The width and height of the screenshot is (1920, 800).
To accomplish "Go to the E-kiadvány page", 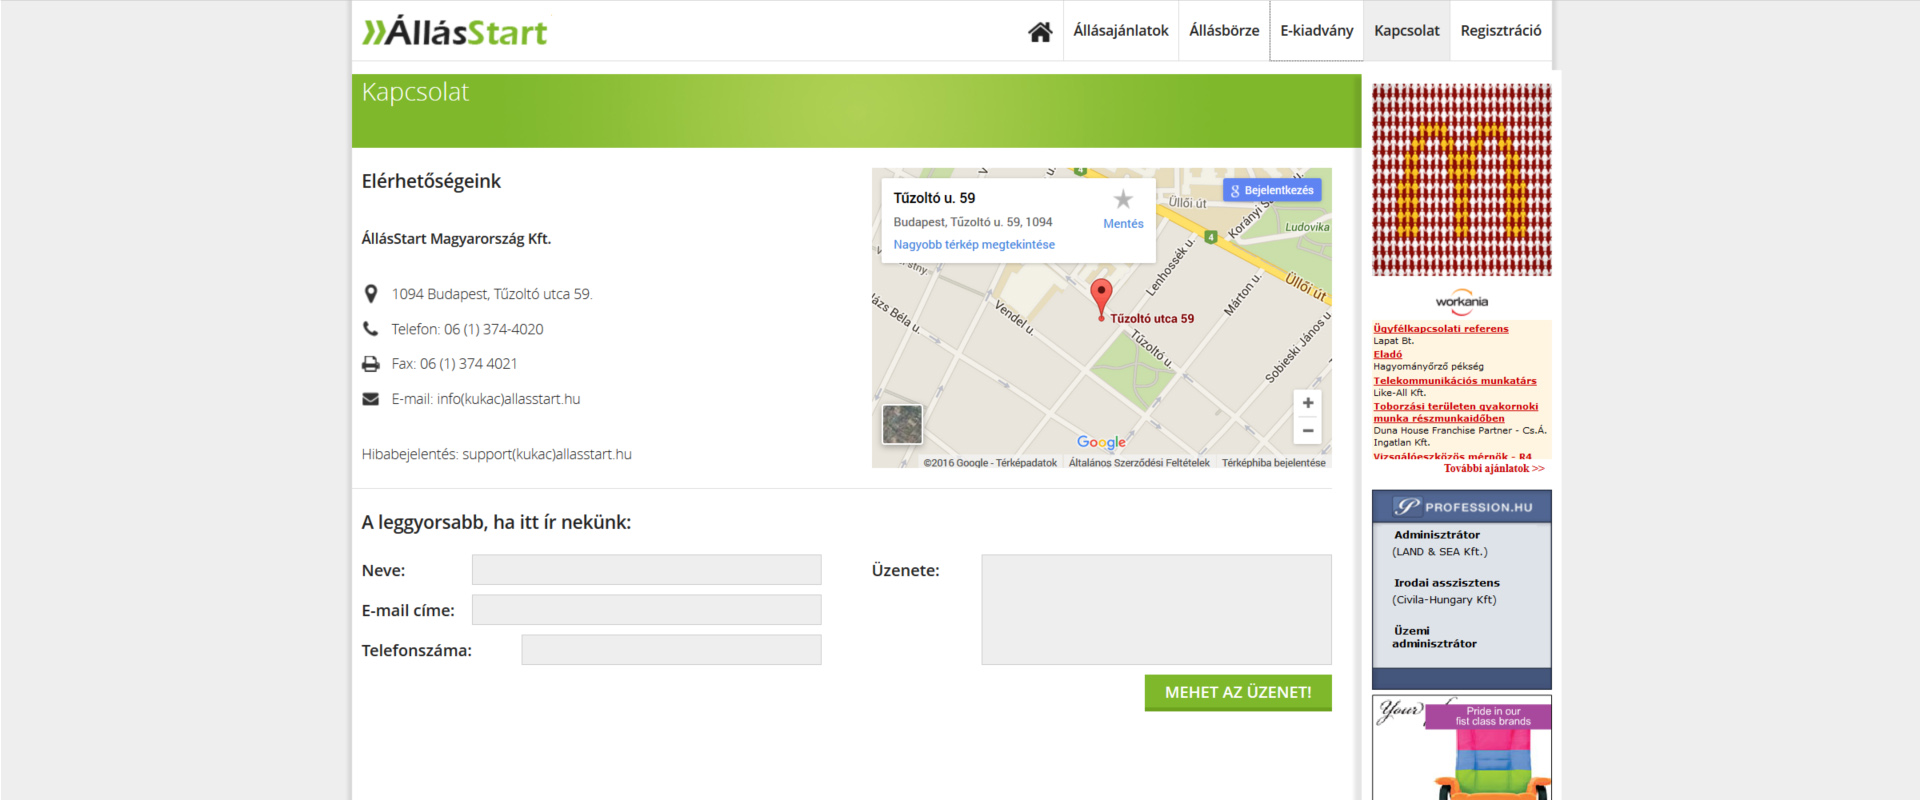I will (x=1316, y=31).
